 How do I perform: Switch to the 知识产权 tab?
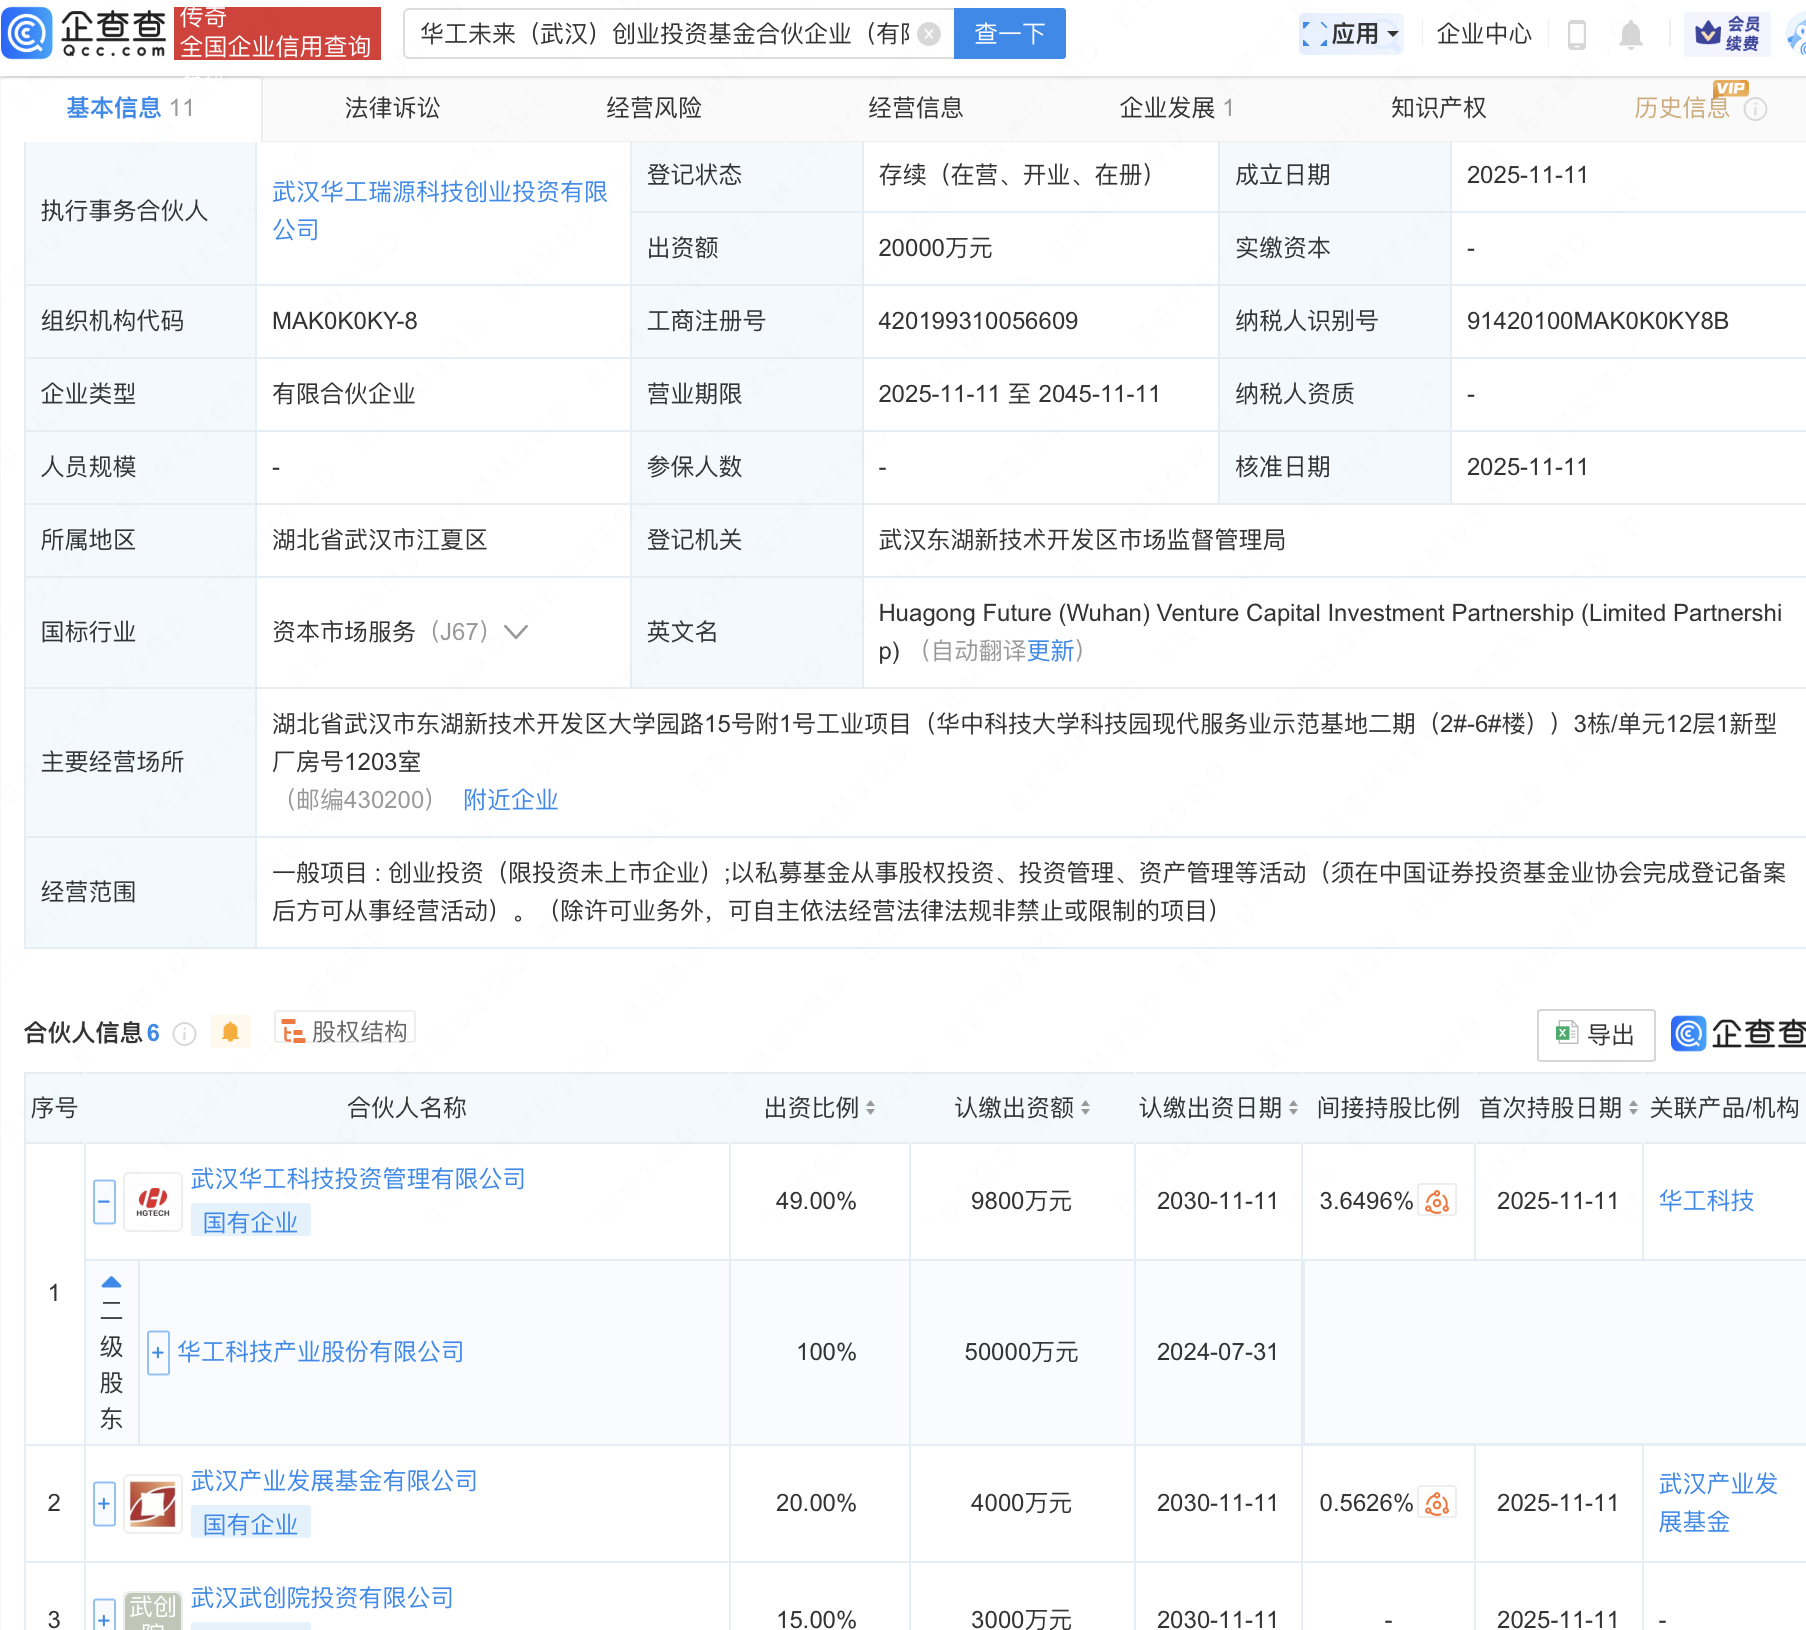click(1437, 108)
